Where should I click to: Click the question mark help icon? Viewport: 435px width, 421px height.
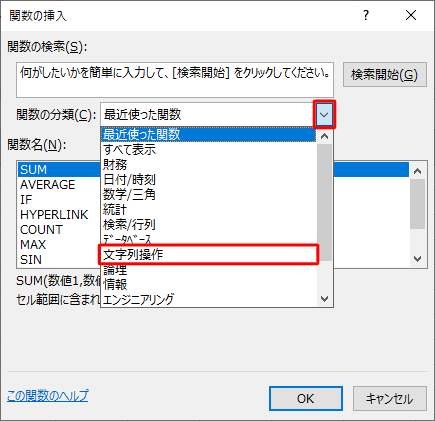366,15
